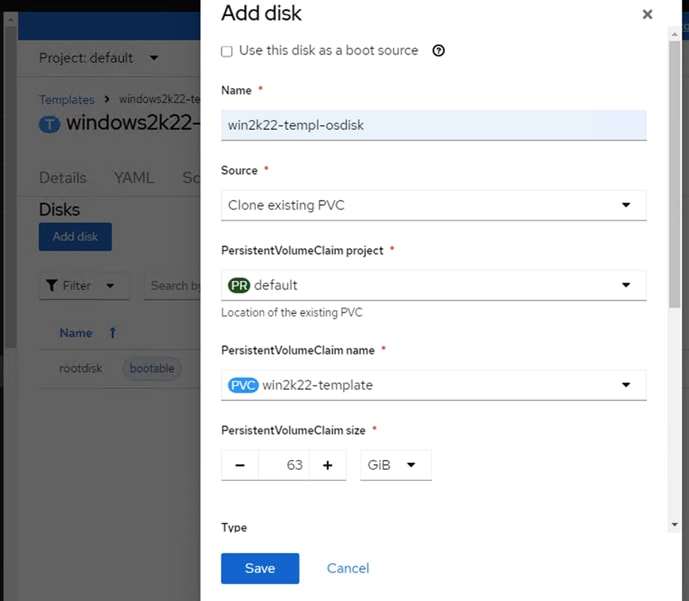This screenshot has width=689, height=601.
Task: Click the PVC badge icon
Action: 243,385
